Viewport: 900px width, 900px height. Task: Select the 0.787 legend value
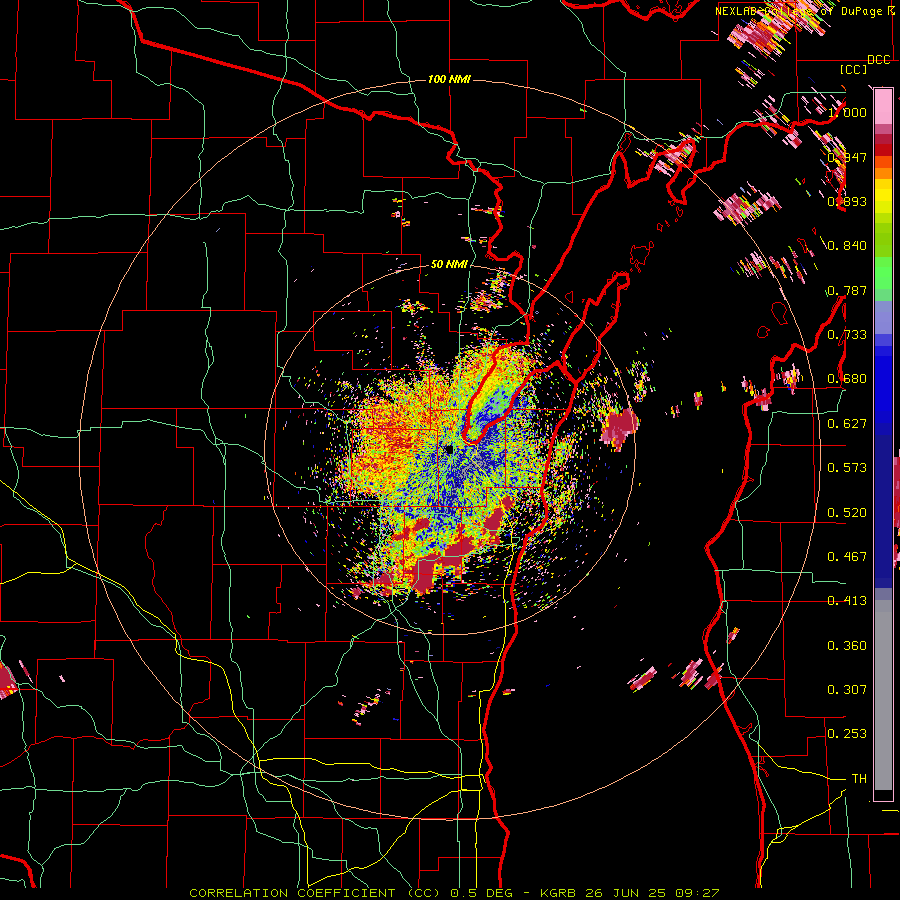[847, 290]
